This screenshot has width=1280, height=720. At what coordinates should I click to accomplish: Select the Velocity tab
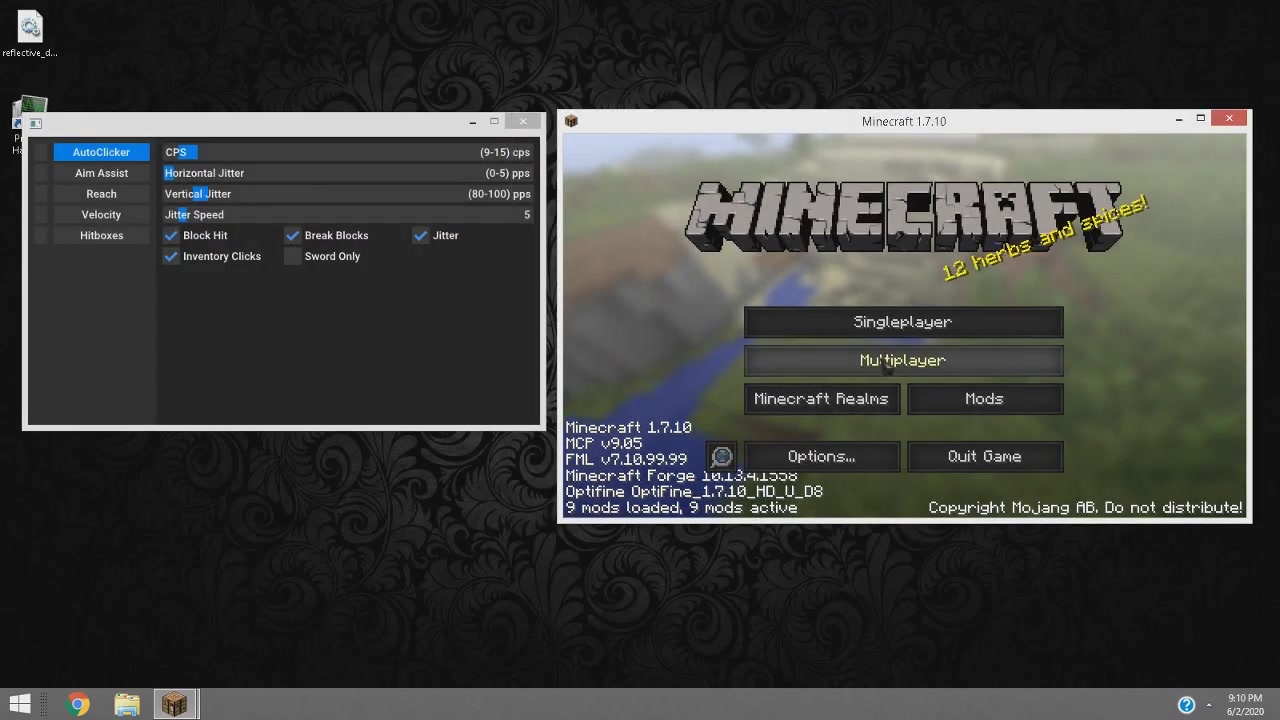click(101, 215)
